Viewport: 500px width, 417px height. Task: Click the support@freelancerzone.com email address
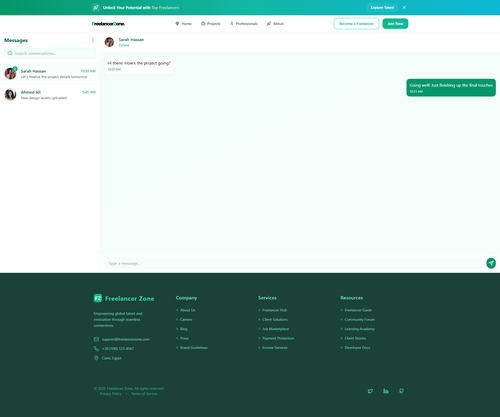(x=126, y=339)
